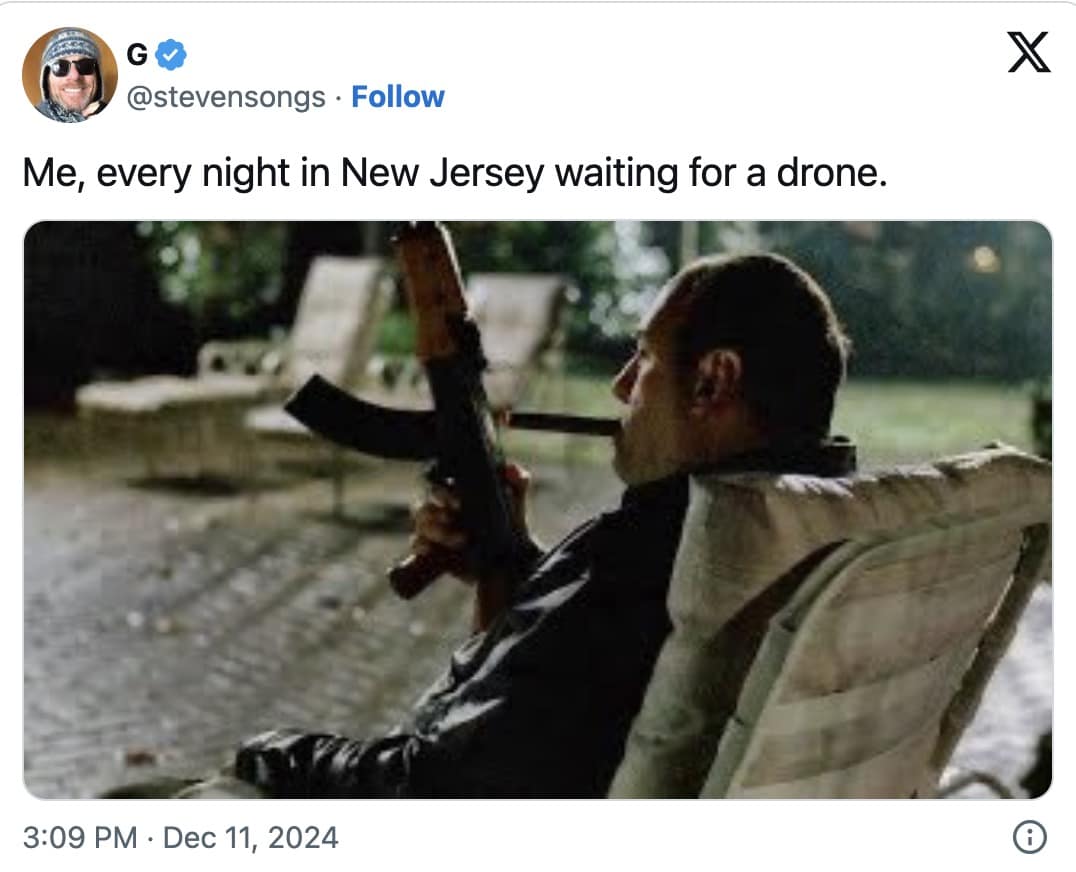
Task: Click the glowing light in the photo background
Action: (x=985, y=259)
